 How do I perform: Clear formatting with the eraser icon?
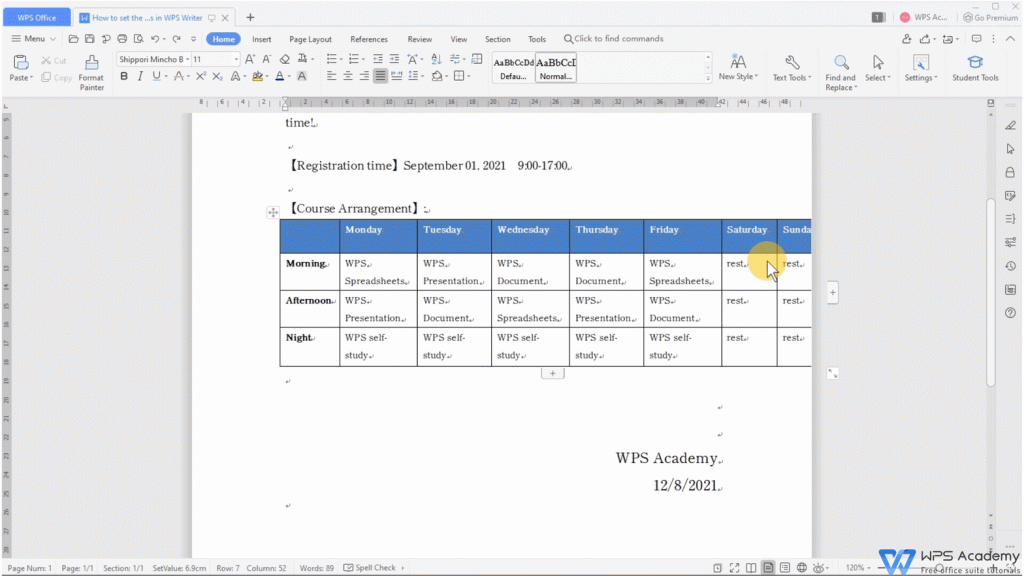tap(285, 59)
